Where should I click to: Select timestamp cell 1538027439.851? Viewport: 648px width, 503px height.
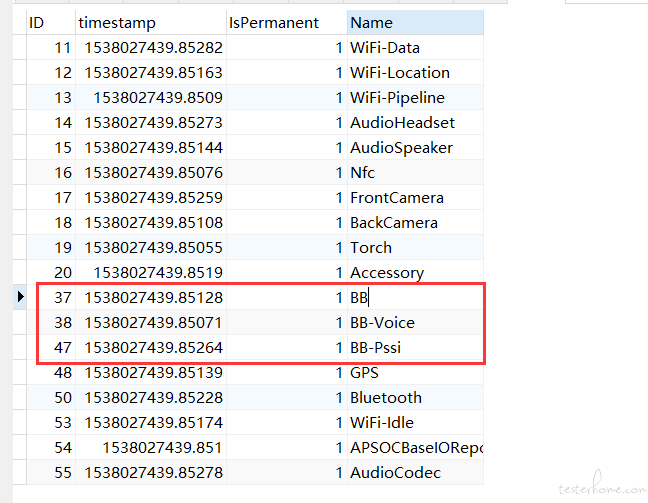pyautogui.click(x=151, y=447)
